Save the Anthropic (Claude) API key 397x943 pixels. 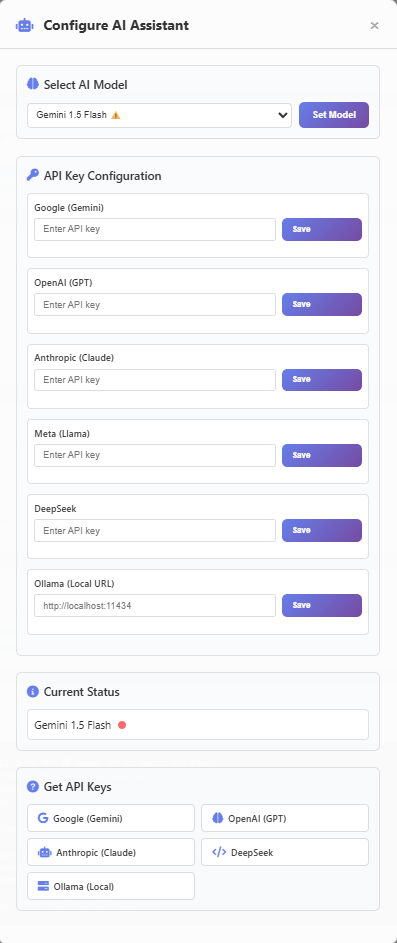(x=322, y=379)
